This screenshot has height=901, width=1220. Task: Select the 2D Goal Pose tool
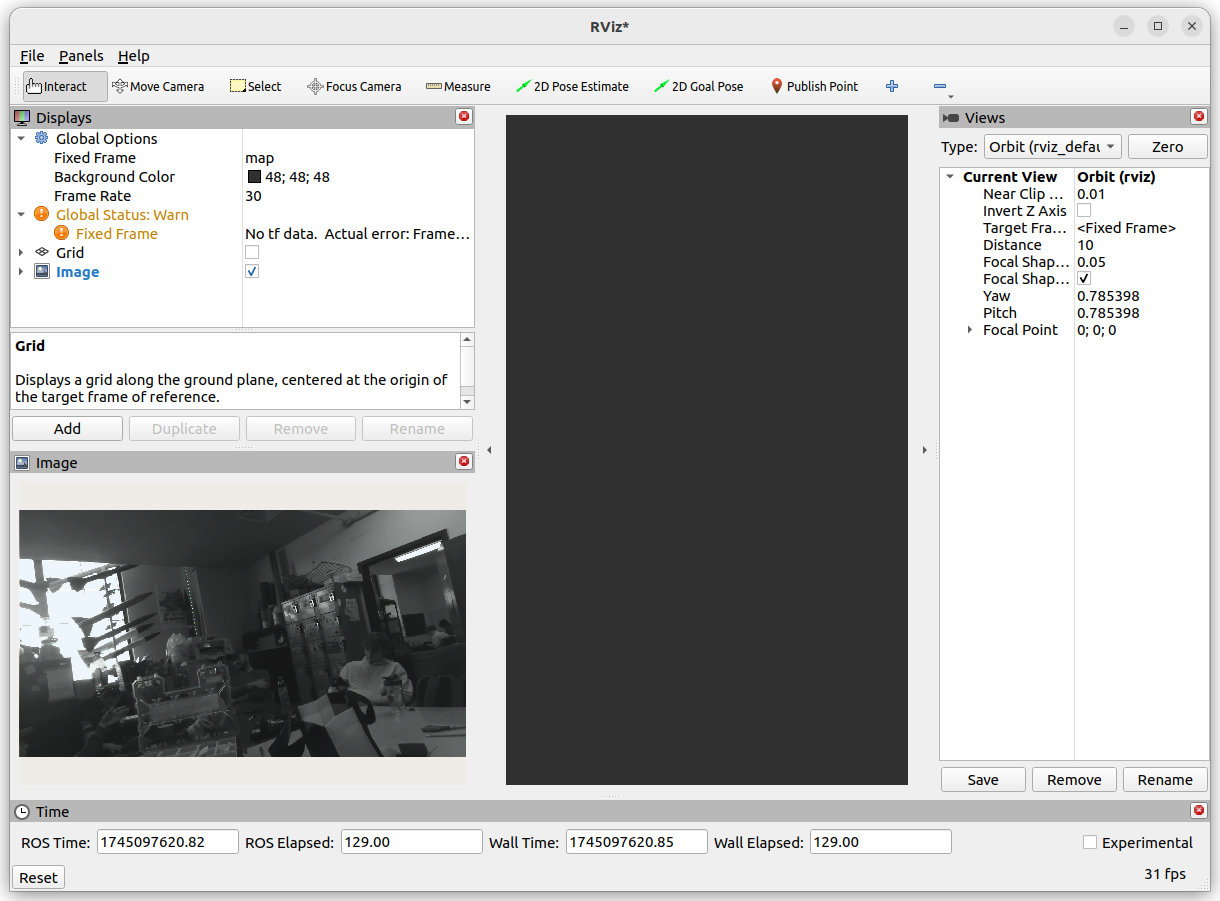point(698,86)
